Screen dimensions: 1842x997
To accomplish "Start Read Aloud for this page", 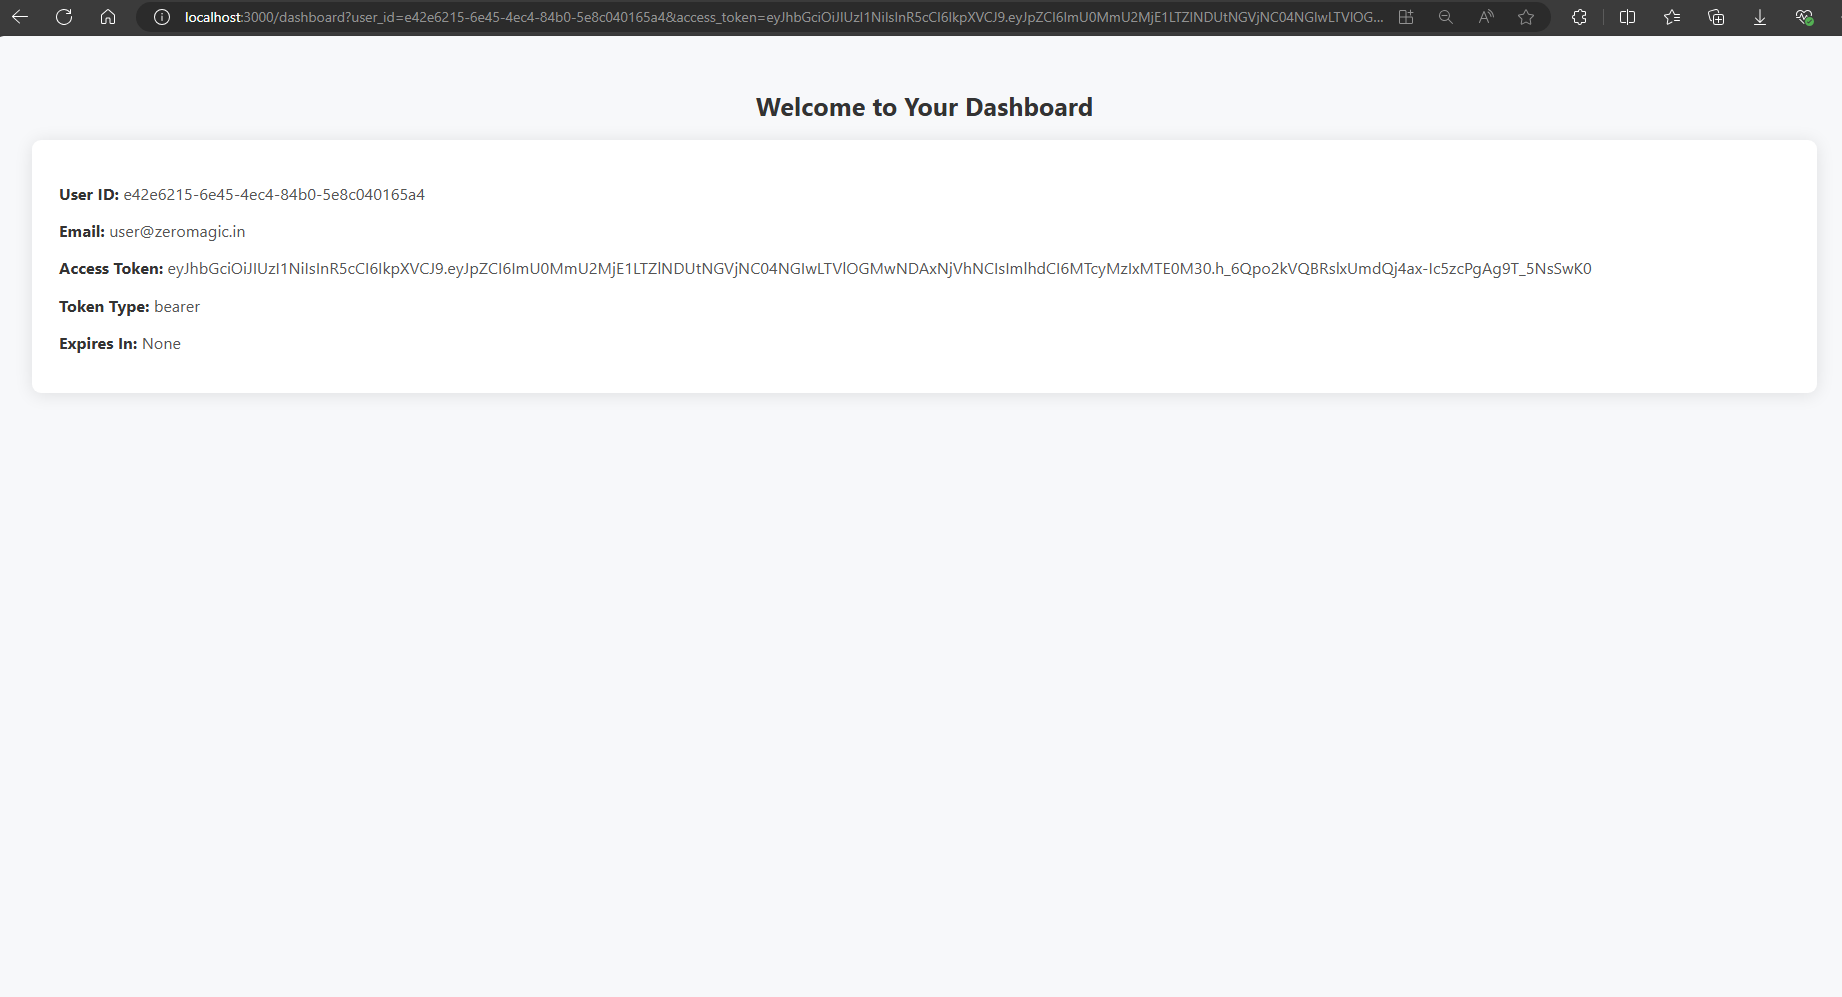I will click(x=1486, y=16).
